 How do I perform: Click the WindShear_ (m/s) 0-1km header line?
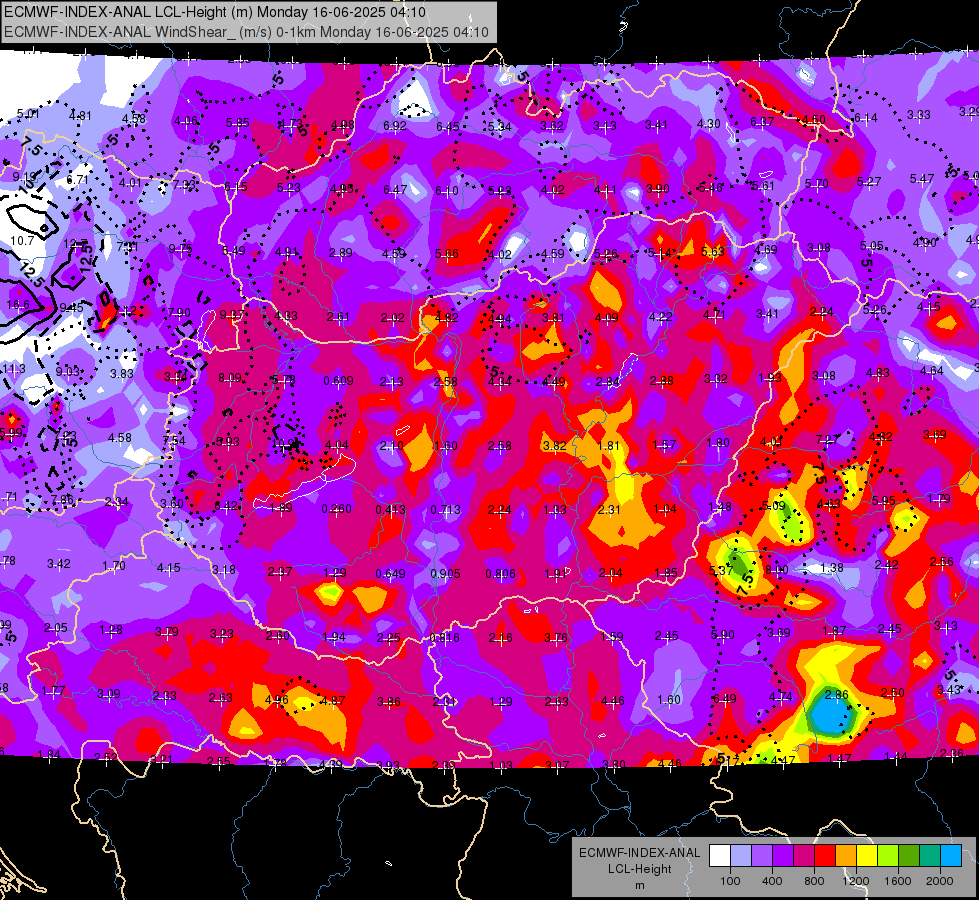pos(247,32)
